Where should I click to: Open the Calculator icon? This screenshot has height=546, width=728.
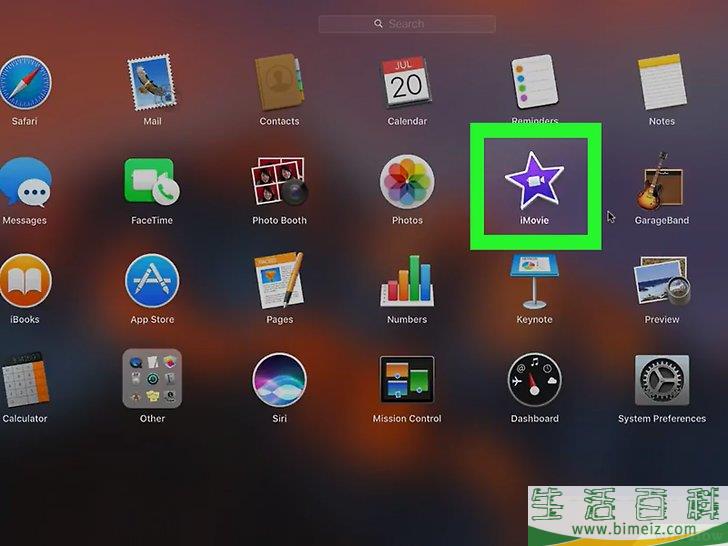click(25, 380)
